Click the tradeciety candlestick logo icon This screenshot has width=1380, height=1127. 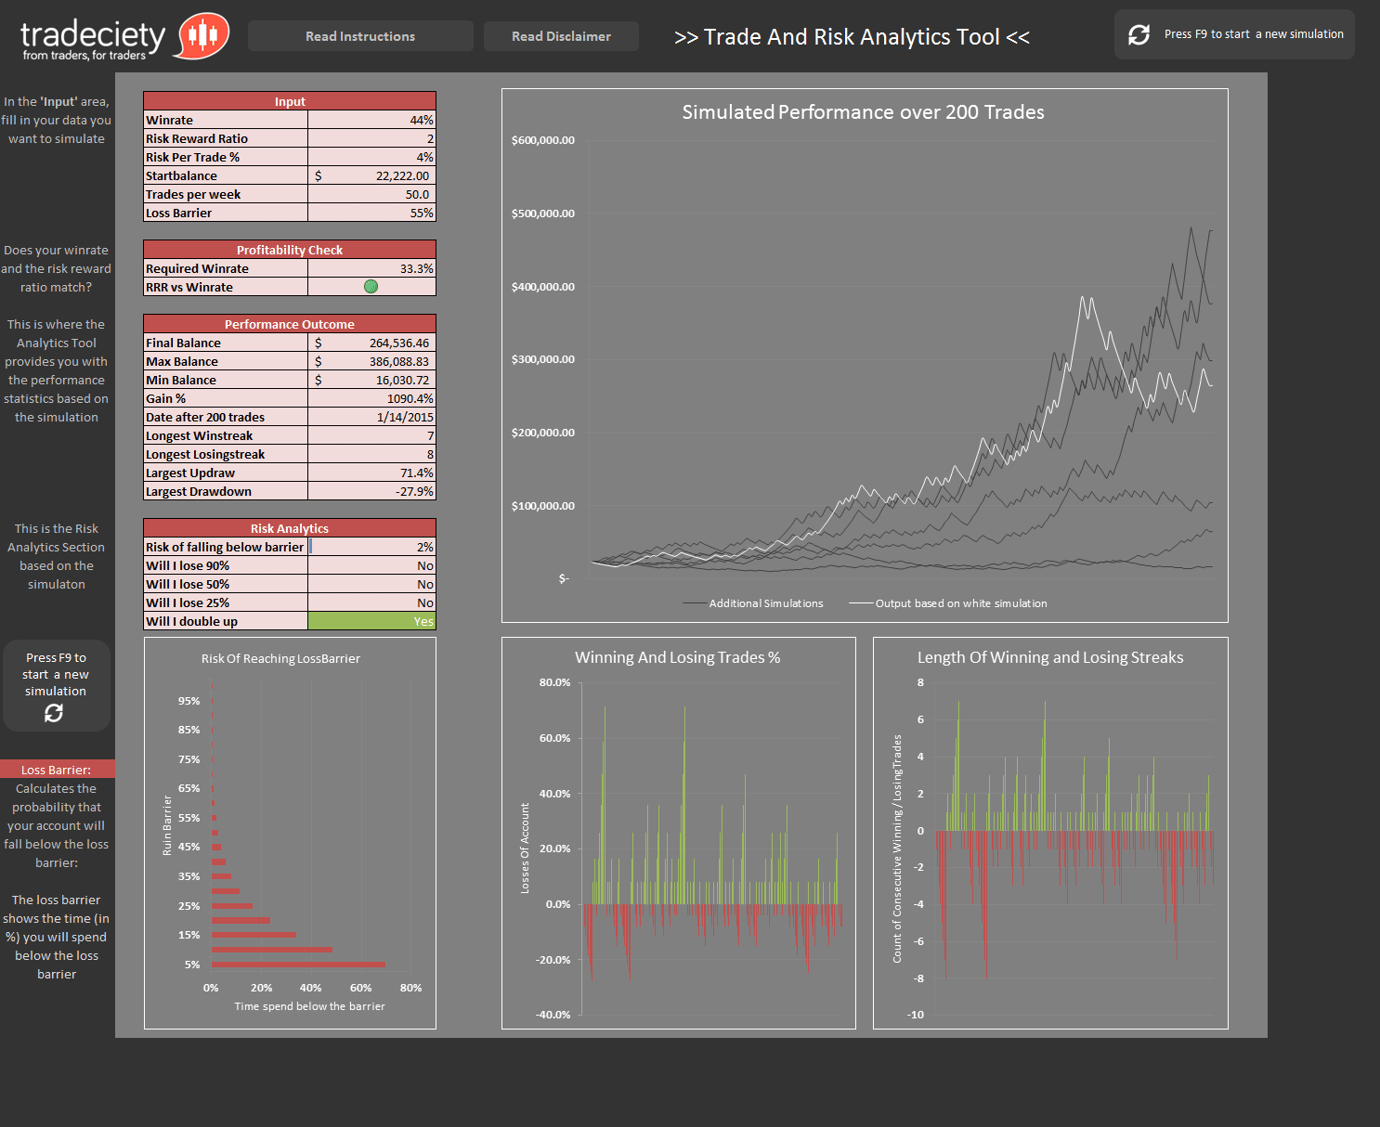[x=199, y=35]
